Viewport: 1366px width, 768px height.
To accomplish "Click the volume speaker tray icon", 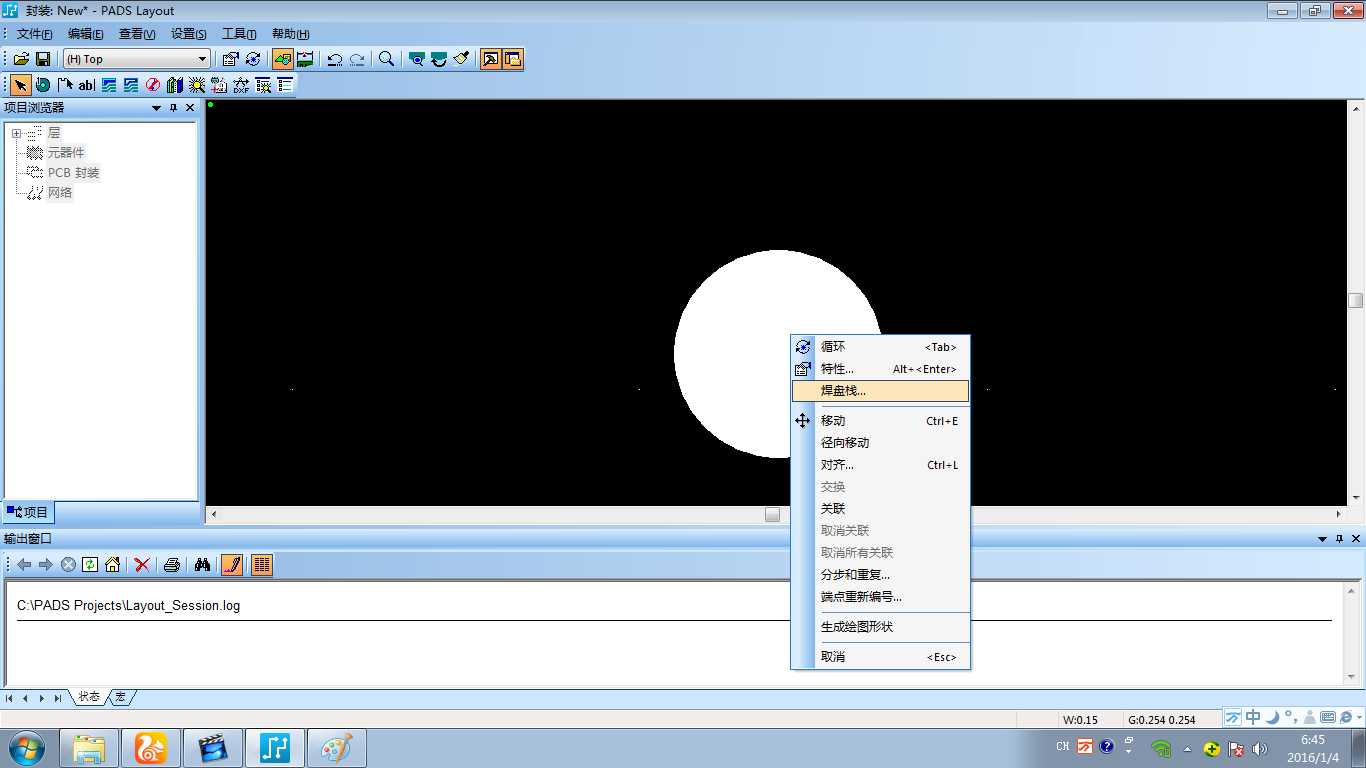I will coord(1259,749).
